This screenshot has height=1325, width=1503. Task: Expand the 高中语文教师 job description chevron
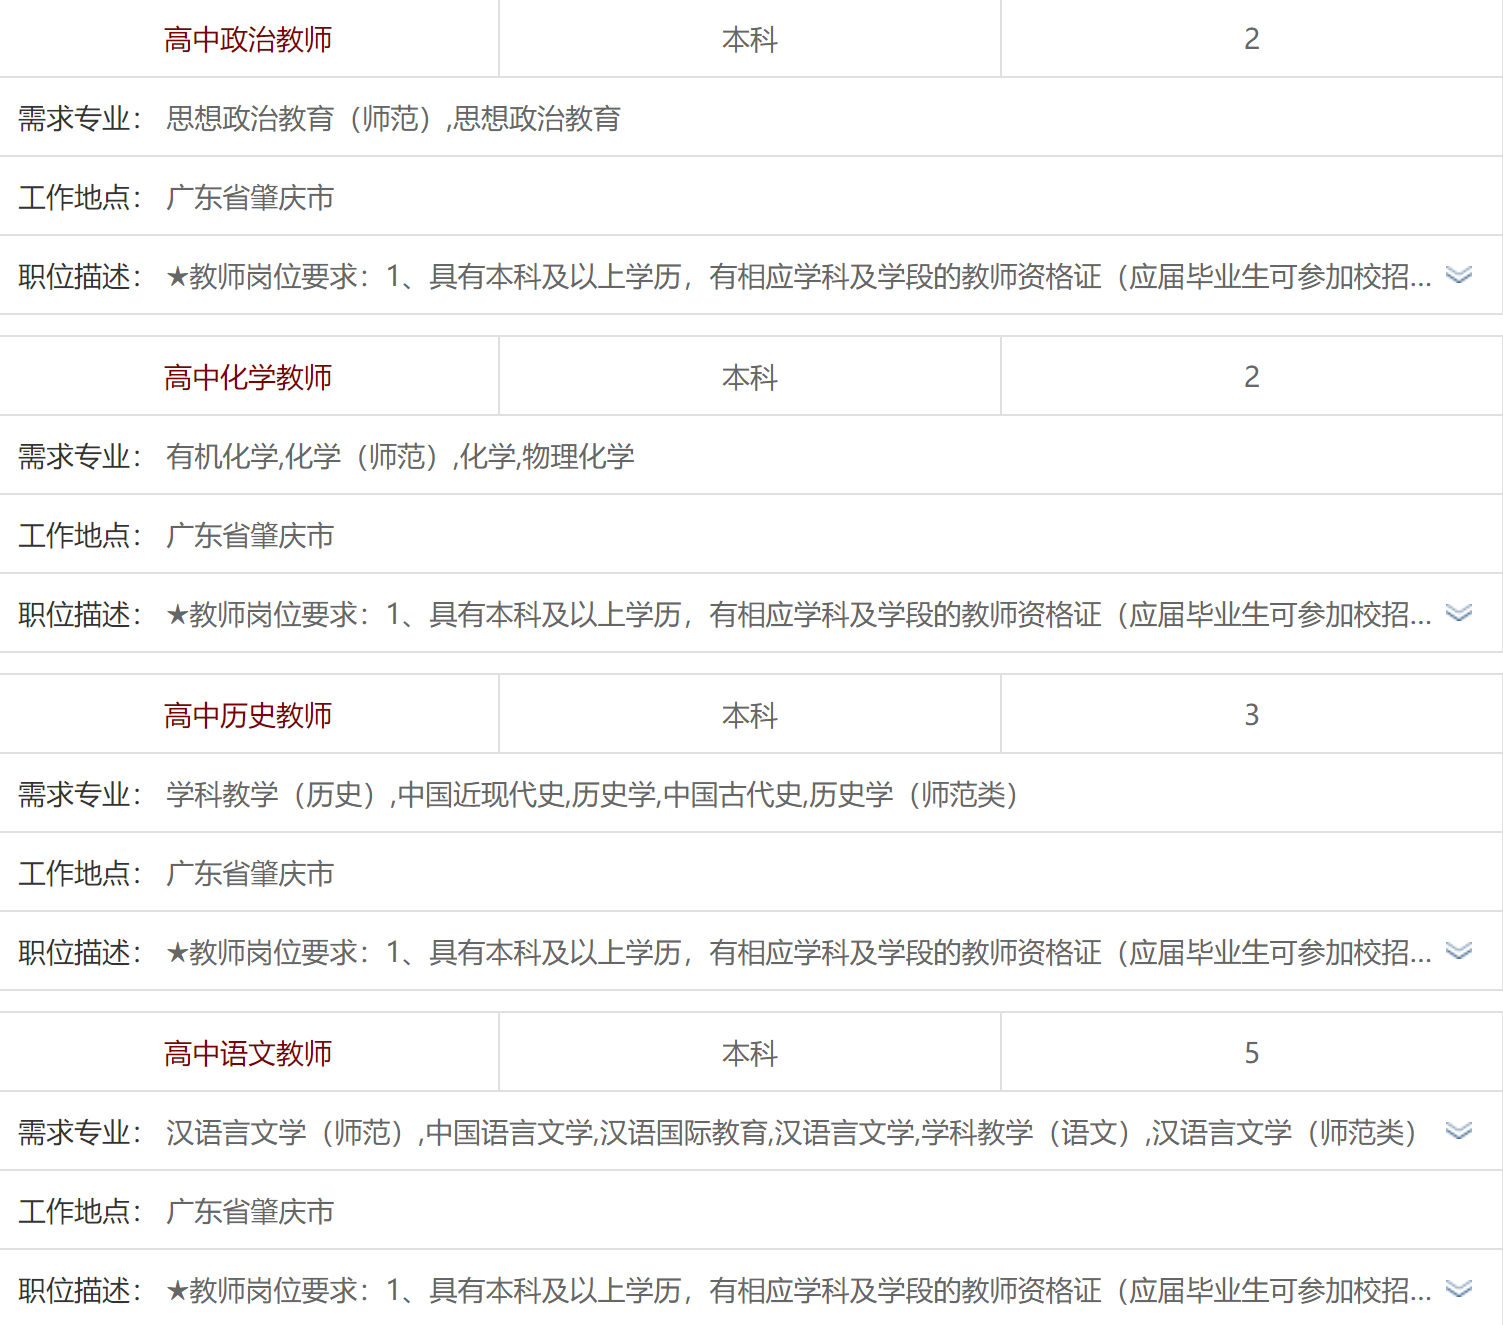tap(1459, 1289)
